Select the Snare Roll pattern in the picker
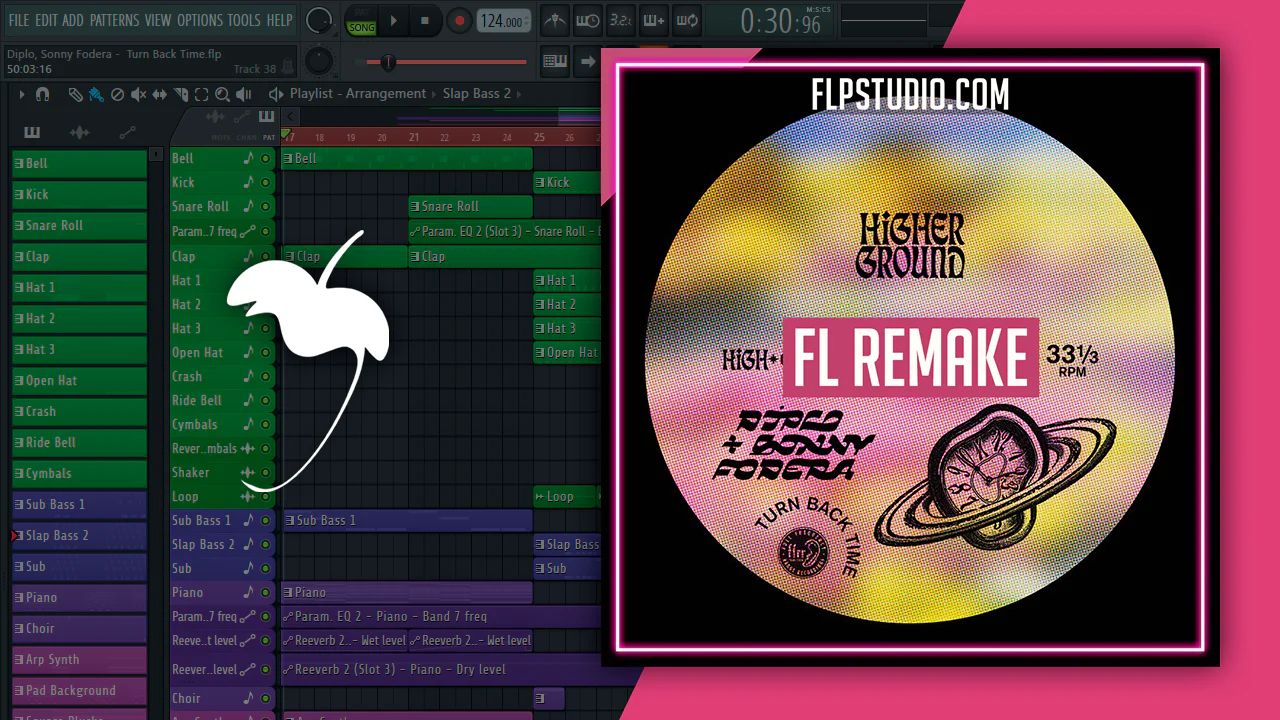The image size is (1280, 720). tap(79, 226)
